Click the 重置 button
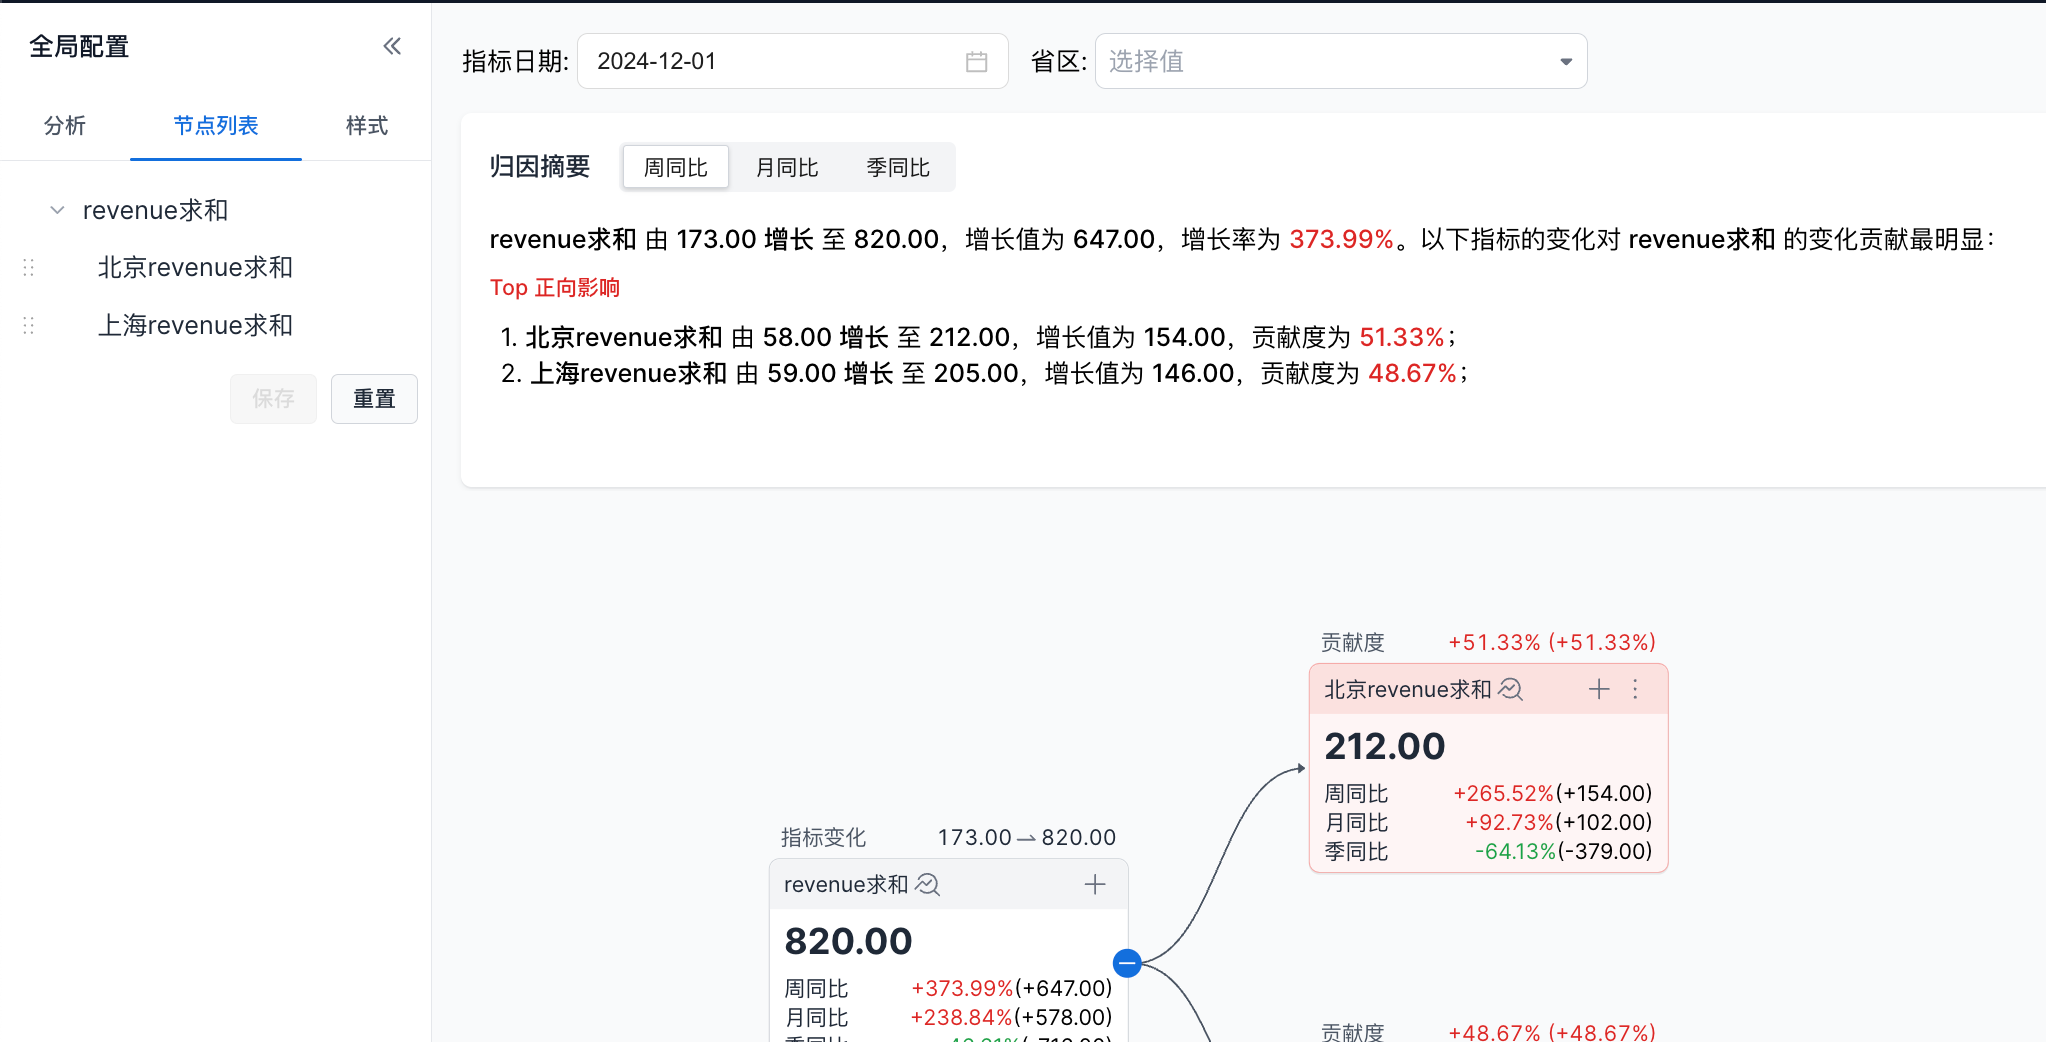 point(374,399)
